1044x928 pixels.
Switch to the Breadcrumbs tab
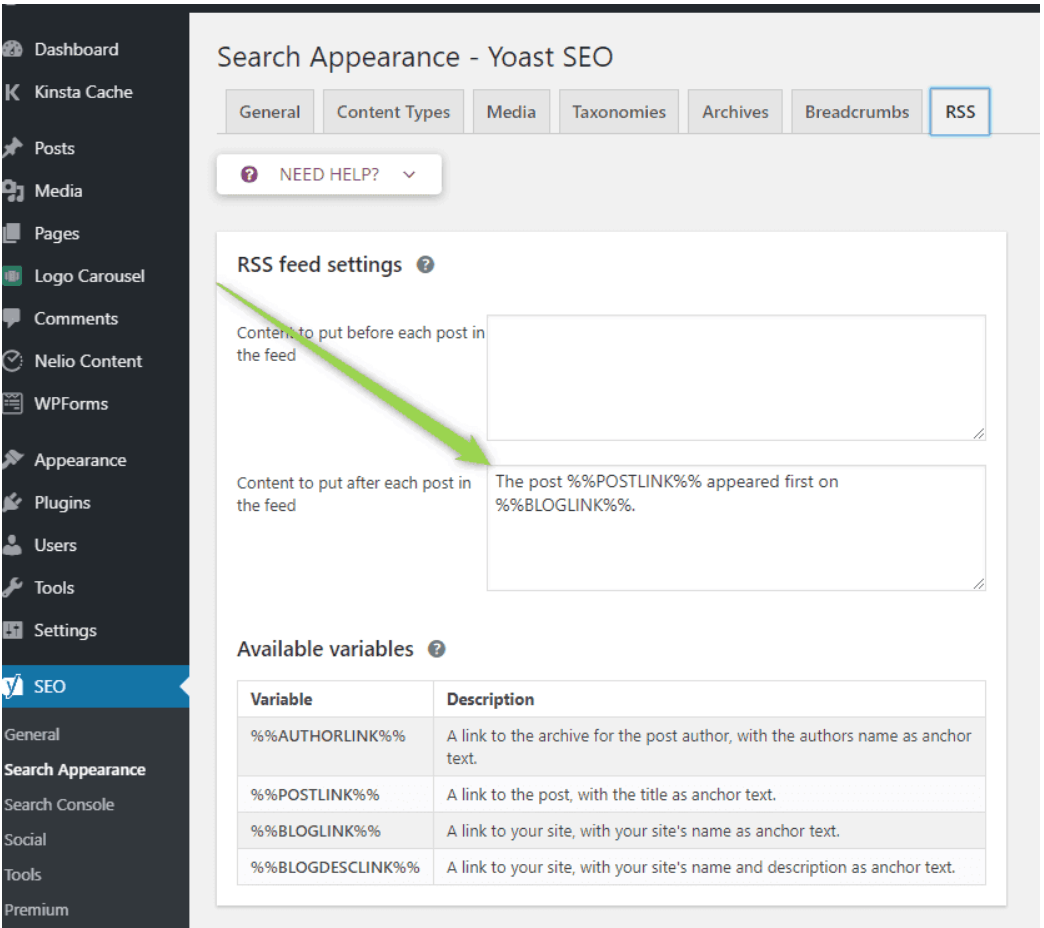[856, 112]
